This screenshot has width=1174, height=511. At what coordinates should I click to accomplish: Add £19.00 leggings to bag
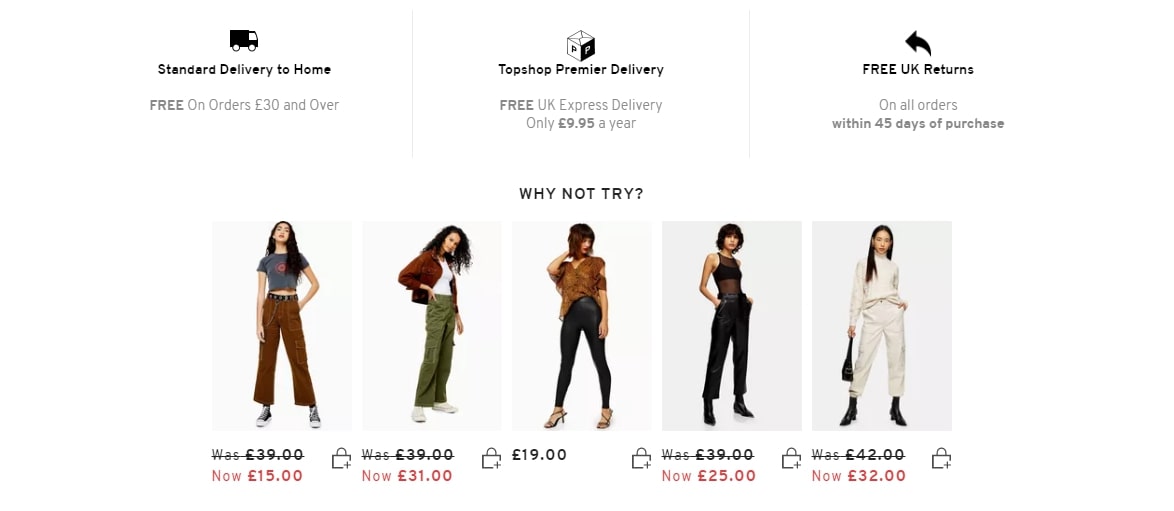pyautogui.click(x=641, y=459)
